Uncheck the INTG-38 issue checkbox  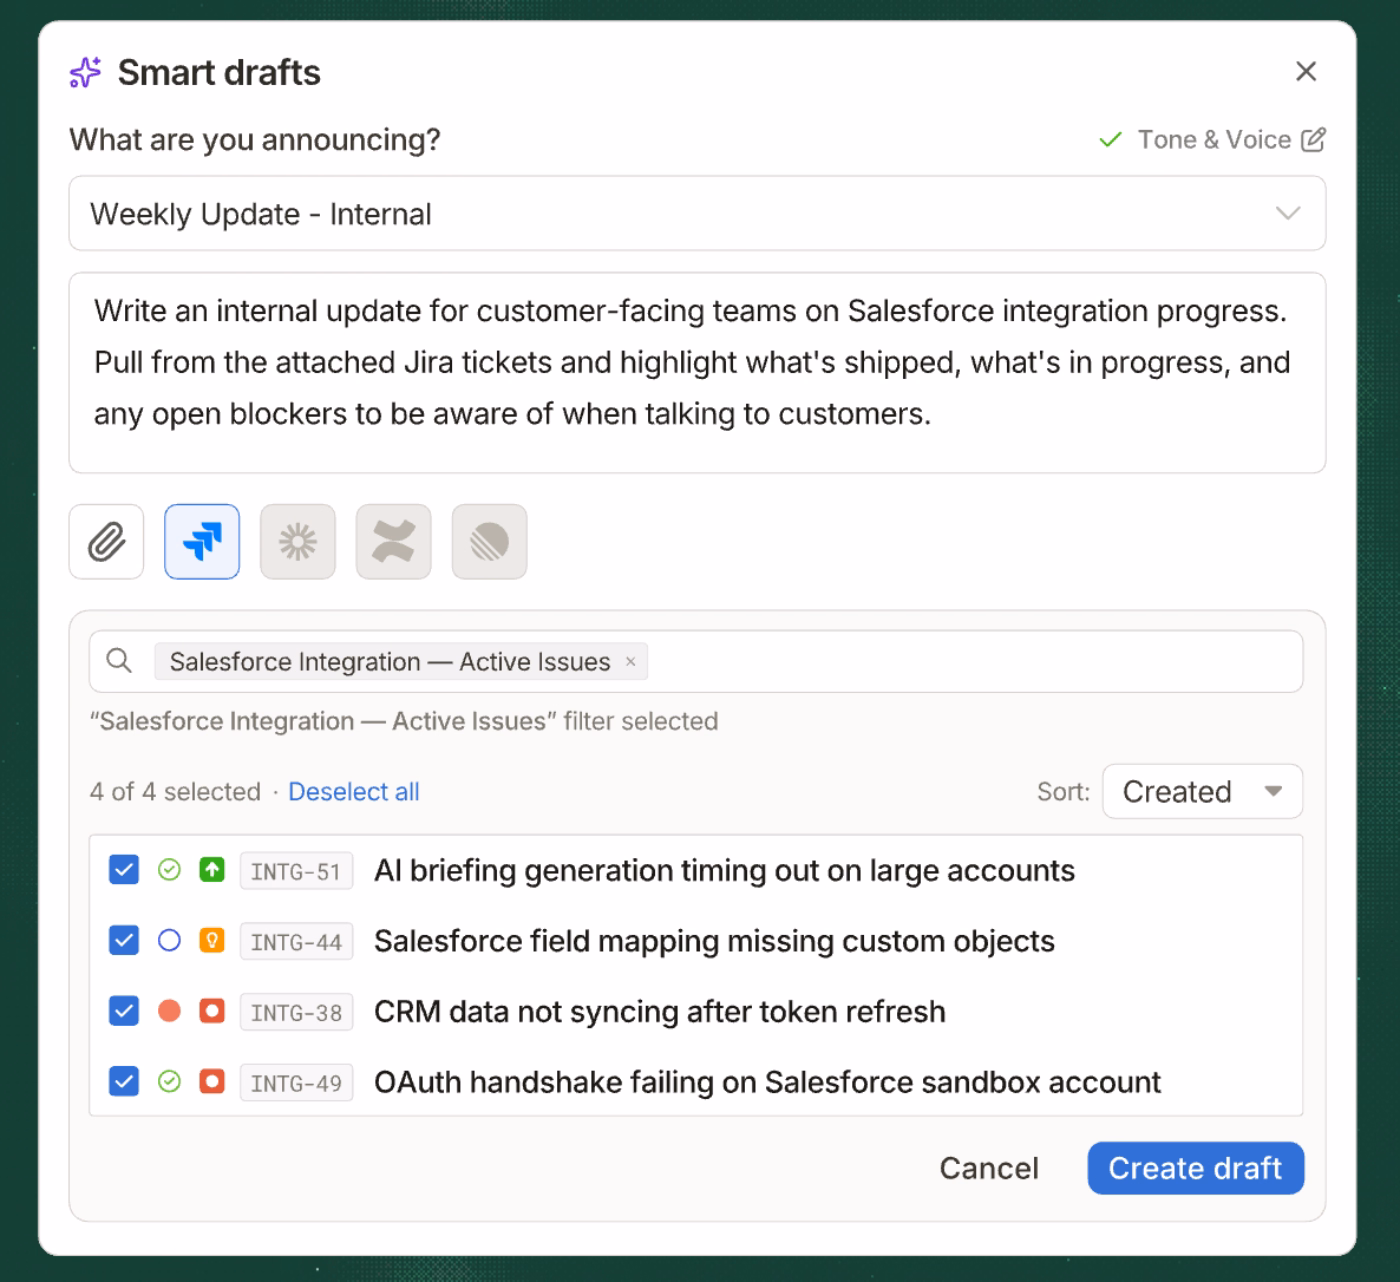click(123, 1011)
